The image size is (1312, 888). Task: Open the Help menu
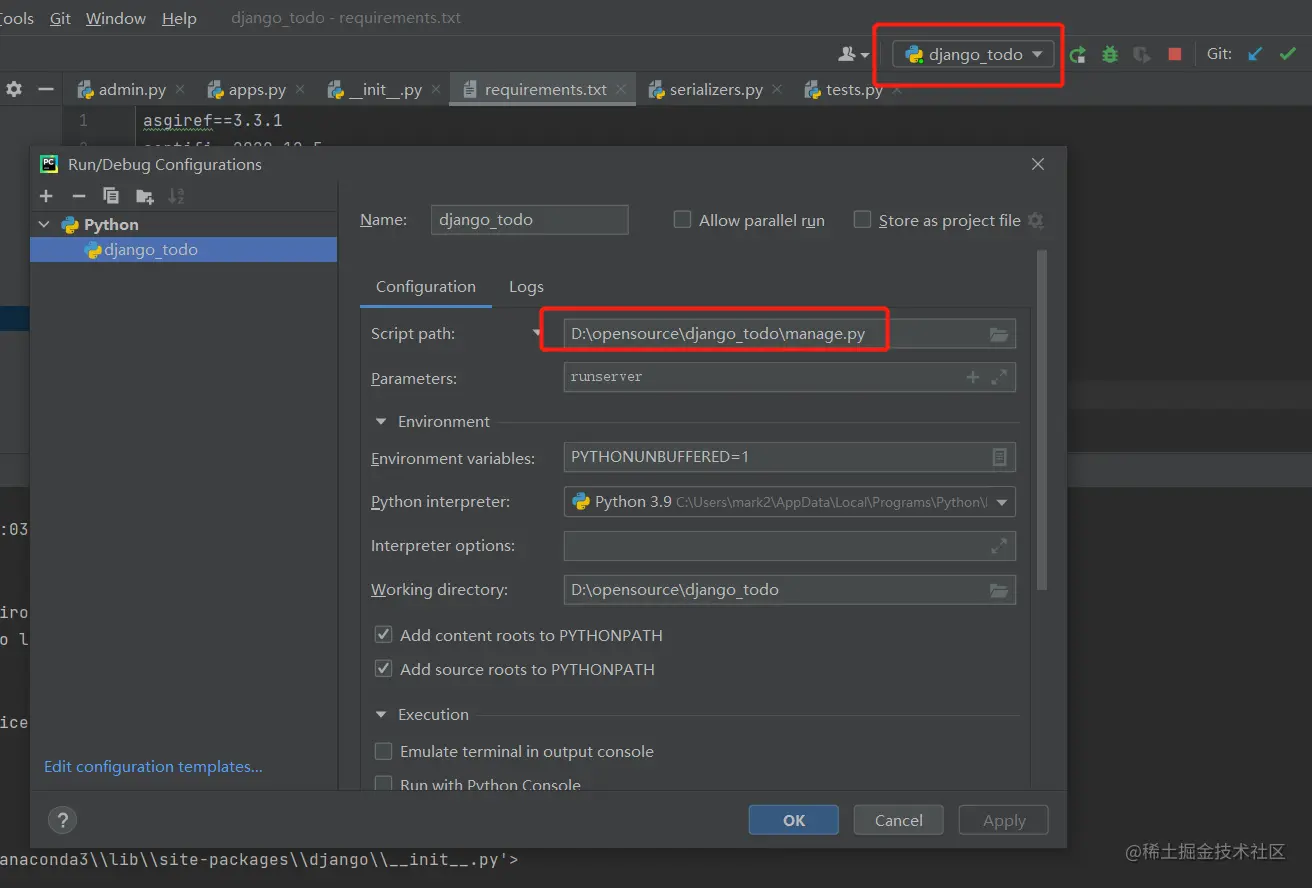(x=179, y=18)
